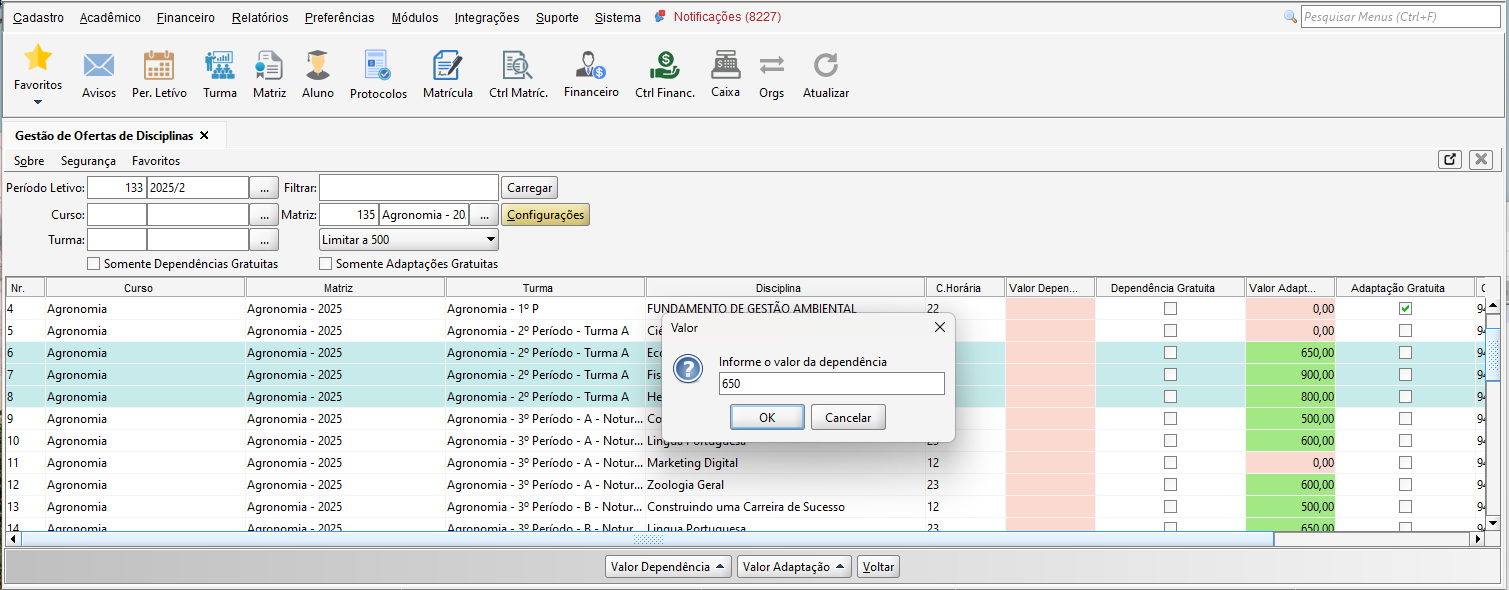
Task: Check Dependência Gratuita for row 9
Action: (x=1170, y=419)
